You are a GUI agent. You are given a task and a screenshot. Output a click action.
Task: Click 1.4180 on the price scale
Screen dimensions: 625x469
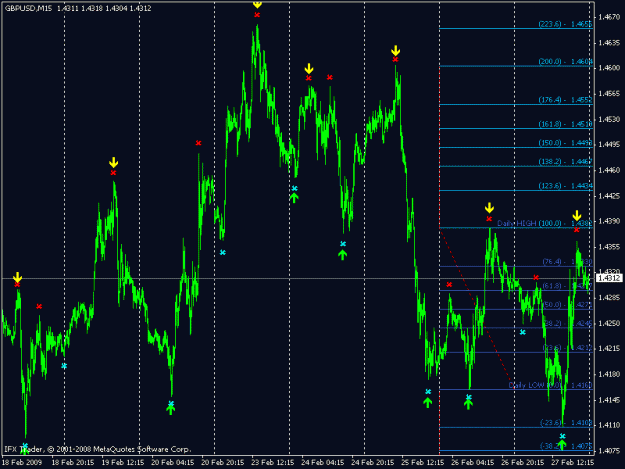pos(609,374)
